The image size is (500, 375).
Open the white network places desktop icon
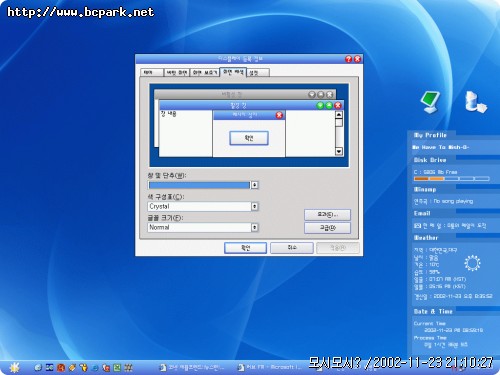476,102
